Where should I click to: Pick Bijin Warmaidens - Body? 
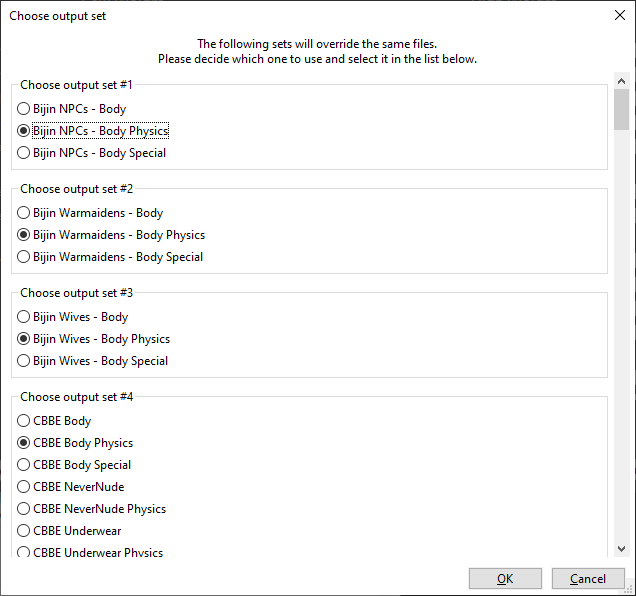click(x=90, y=213)
